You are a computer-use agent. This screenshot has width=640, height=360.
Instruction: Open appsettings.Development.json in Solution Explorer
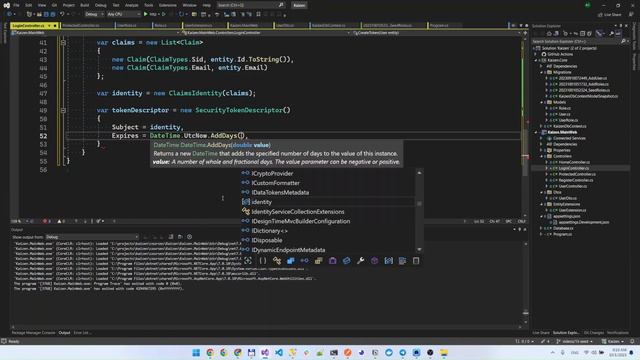[584, 222]
